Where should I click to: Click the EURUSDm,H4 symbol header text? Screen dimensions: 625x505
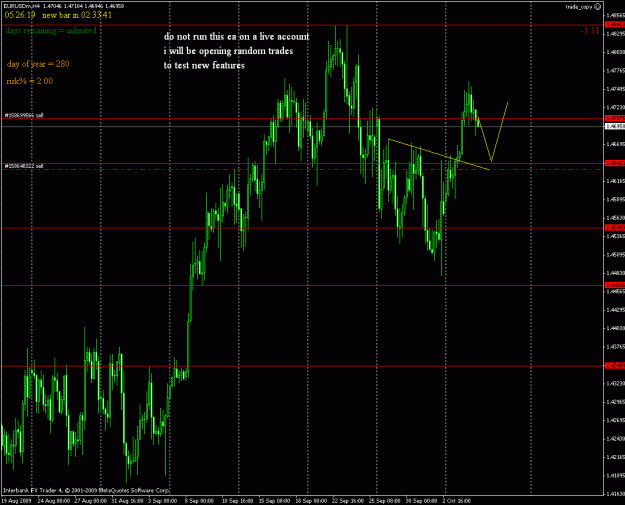pos(22,6)
